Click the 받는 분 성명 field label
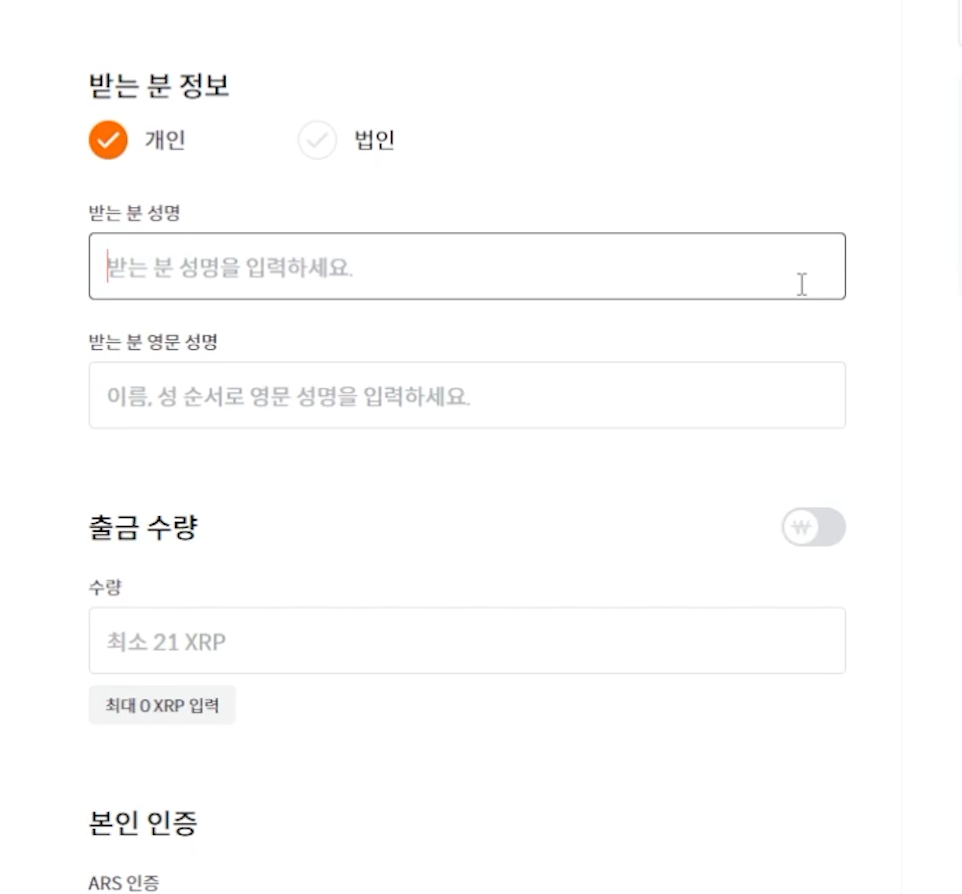 point(134,213)
